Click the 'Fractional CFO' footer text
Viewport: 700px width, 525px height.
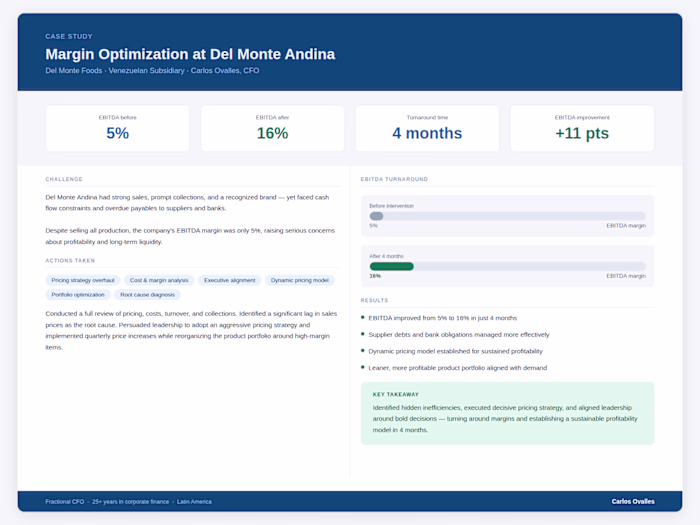click(65, 502)
